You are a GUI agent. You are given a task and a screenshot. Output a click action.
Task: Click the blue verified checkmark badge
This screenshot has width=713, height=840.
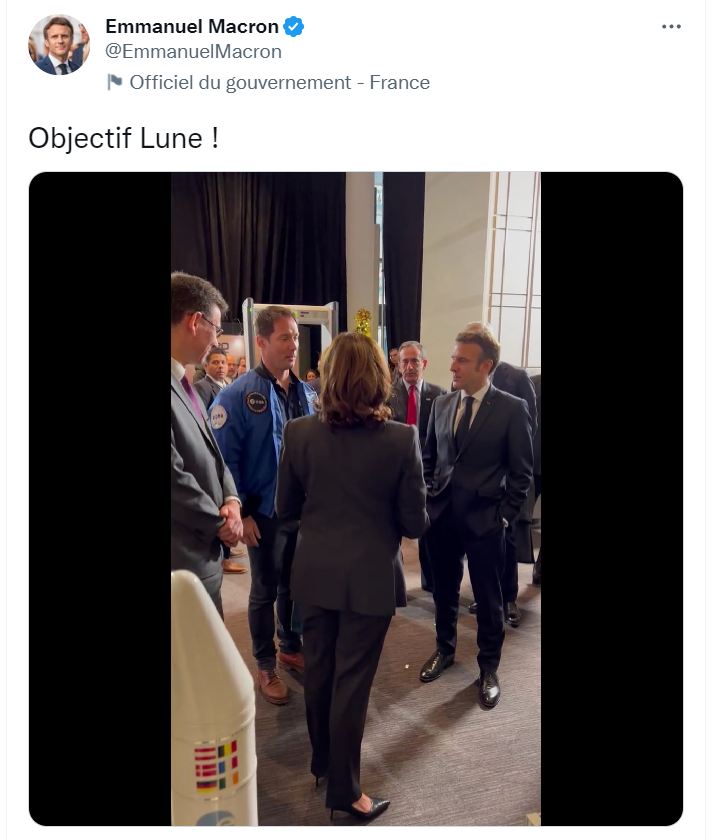tap(293, 26)
